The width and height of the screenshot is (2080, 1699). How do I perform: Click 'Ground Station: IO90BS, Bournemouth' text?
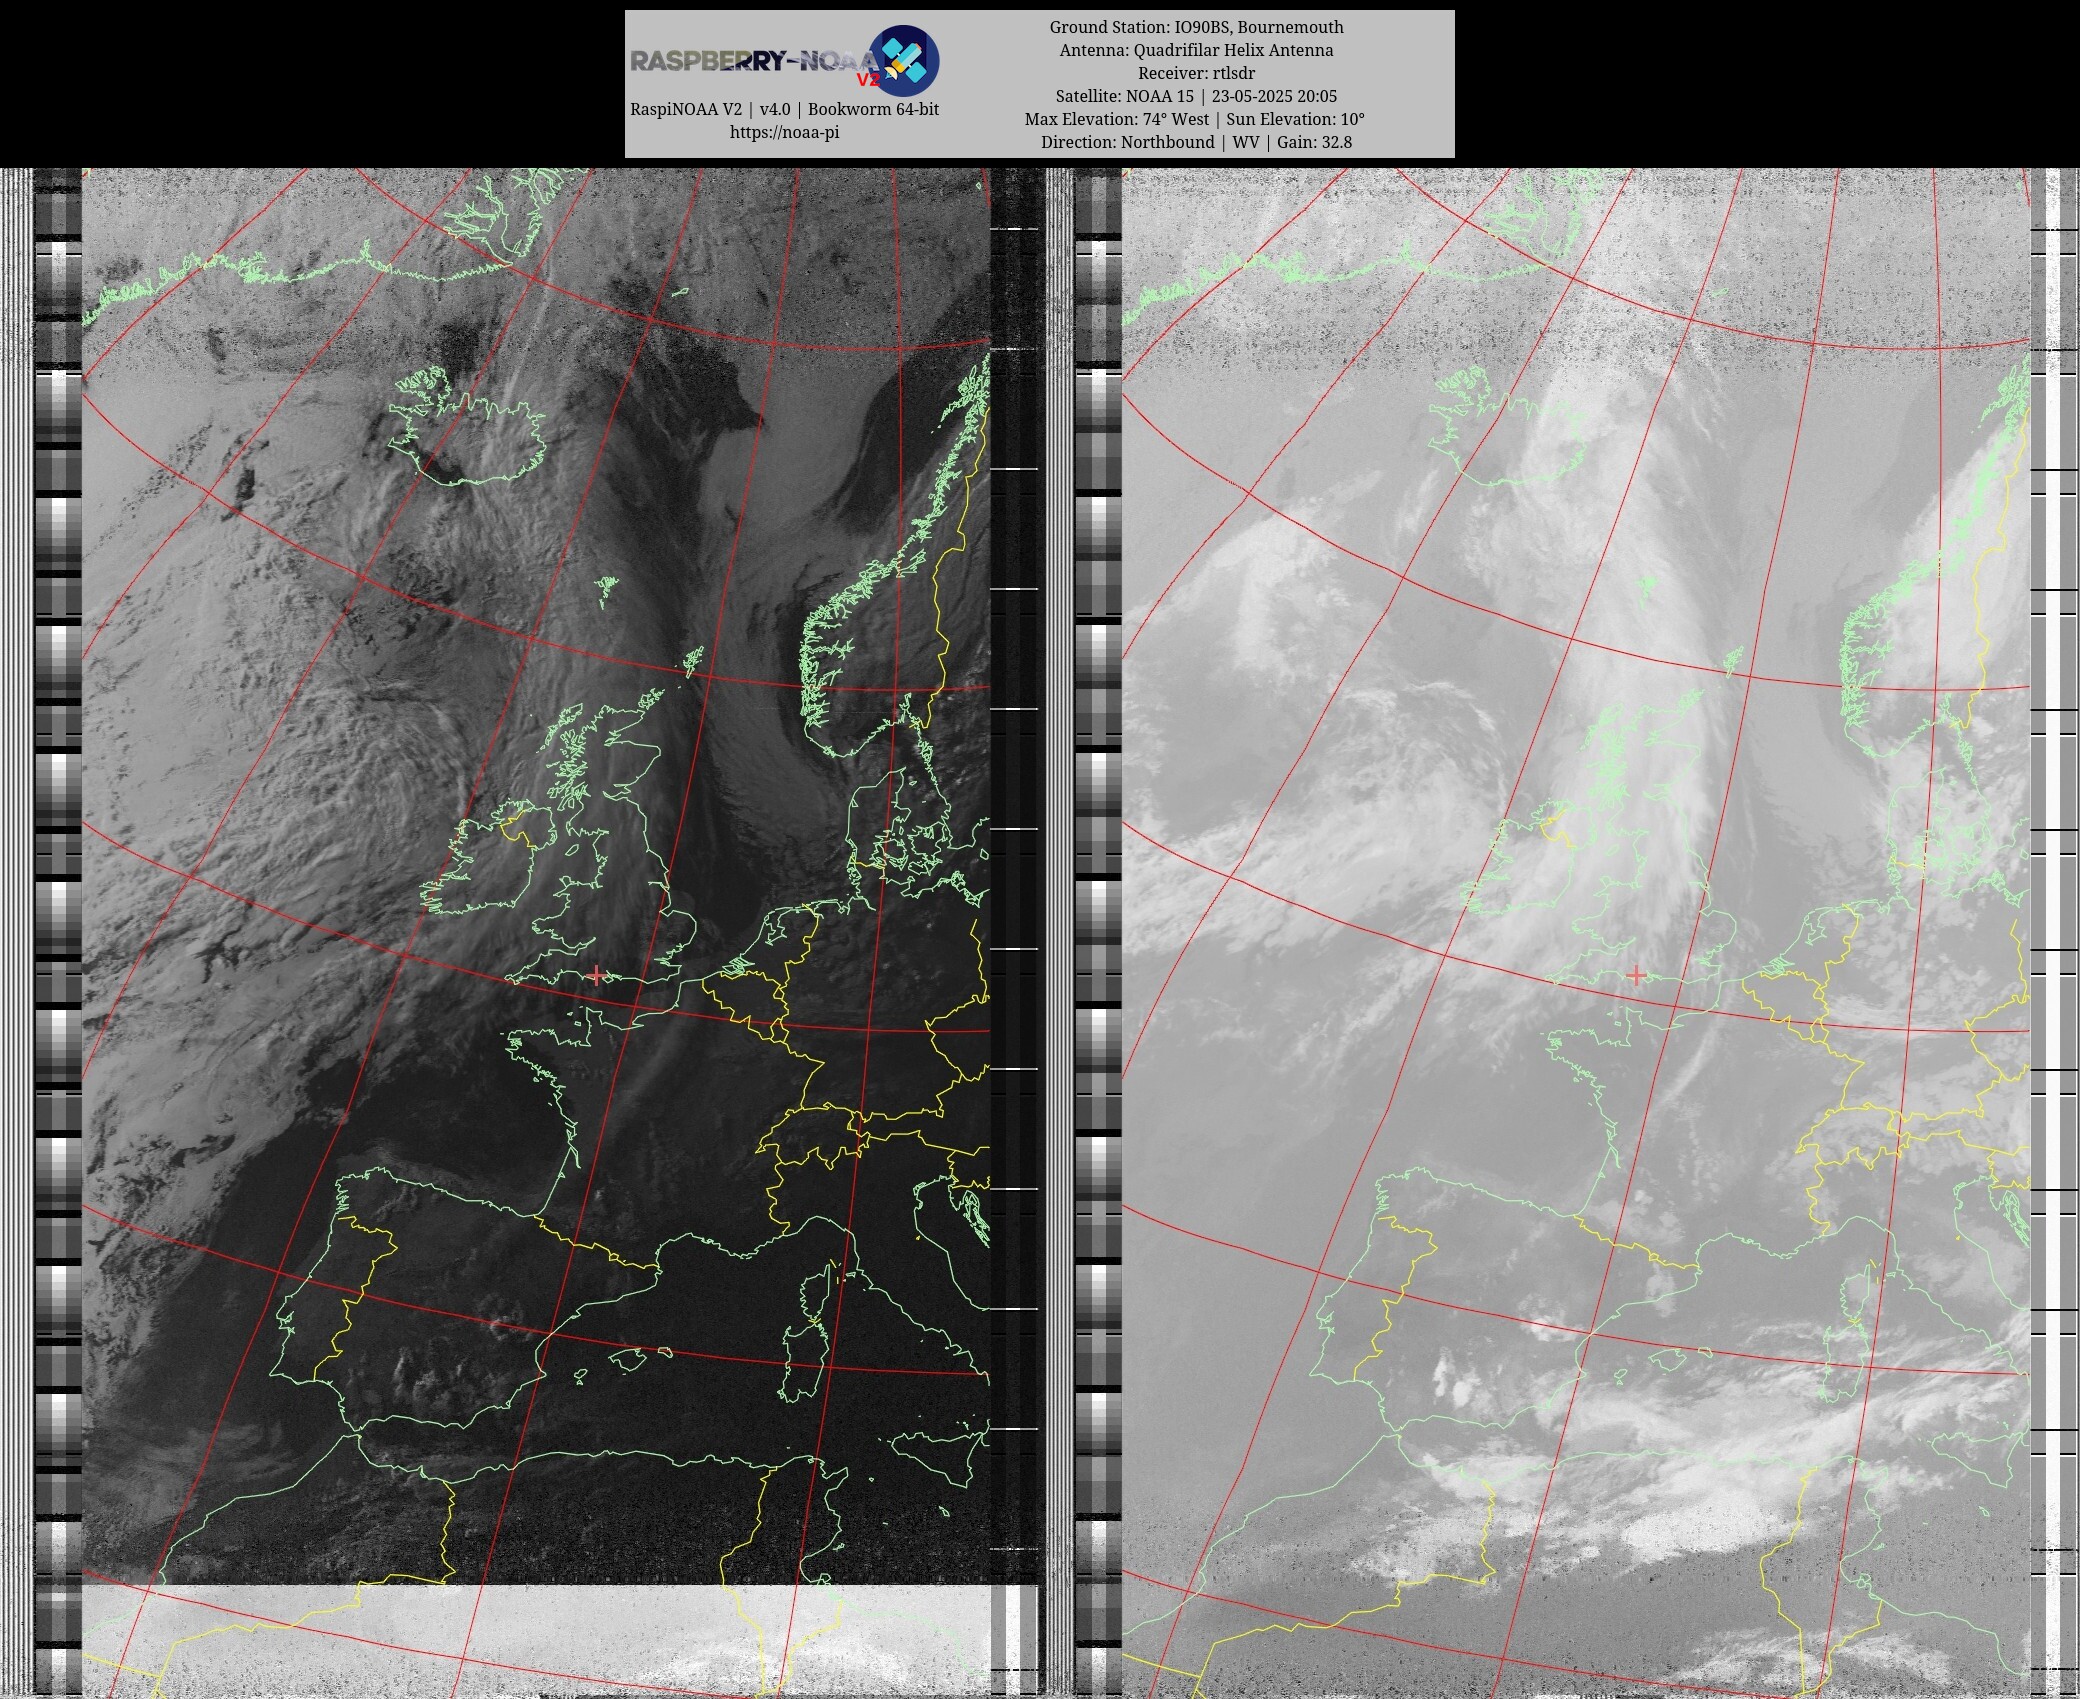pyautogui.click(x=1196, y=27)
